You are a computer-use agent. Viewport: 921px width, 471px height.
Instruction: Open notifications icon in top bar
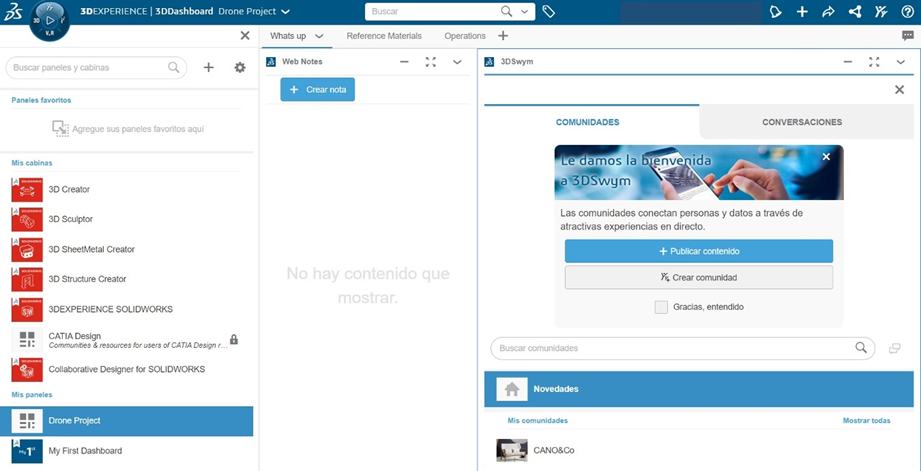(x=775, y=12)
